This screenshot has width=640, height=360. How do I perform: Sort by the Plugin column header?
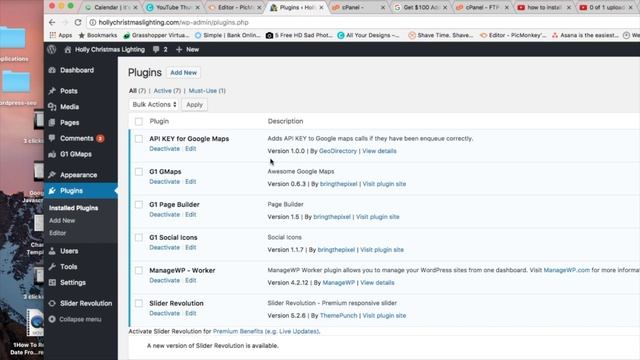(x=159, y=121)
